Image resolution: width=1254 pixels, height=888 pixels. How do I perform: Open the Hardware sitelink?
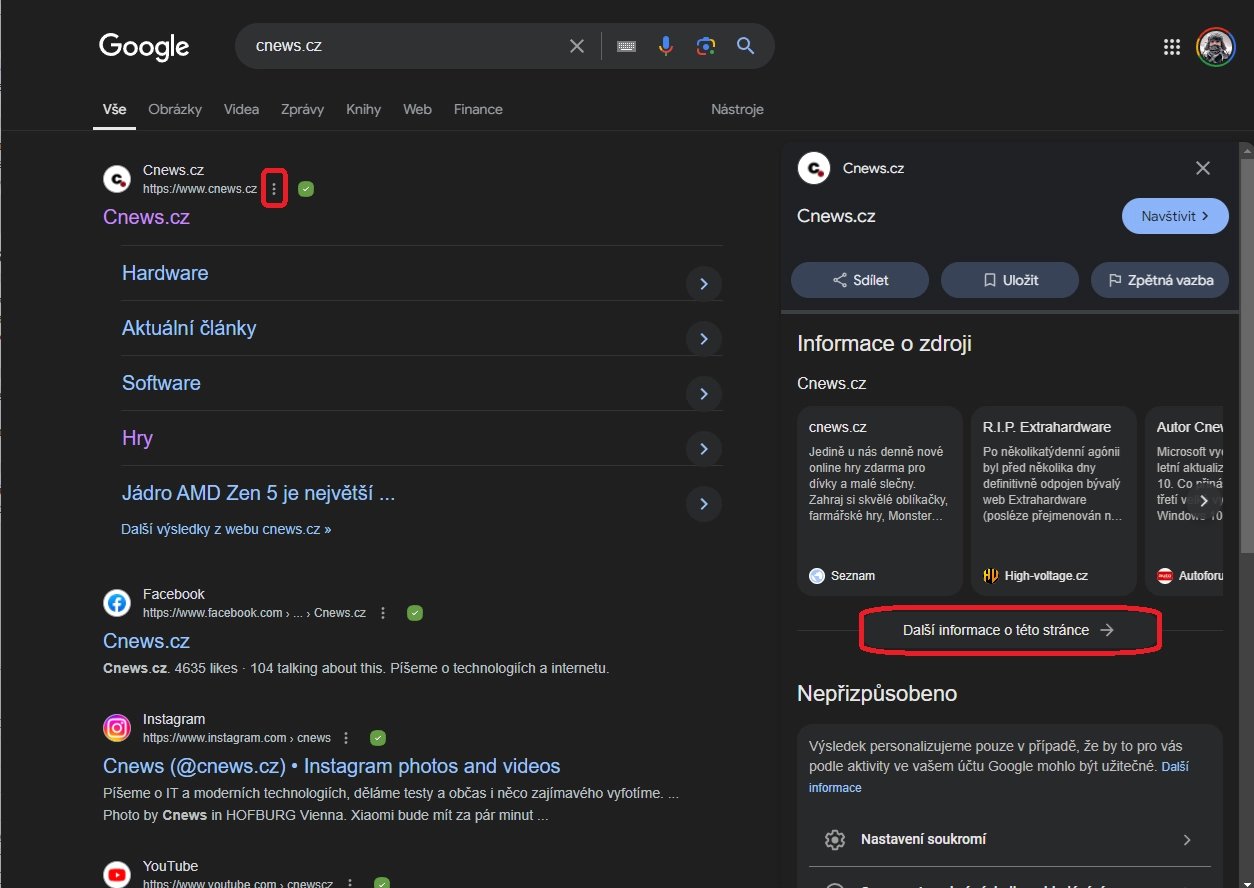click(165, 273)
